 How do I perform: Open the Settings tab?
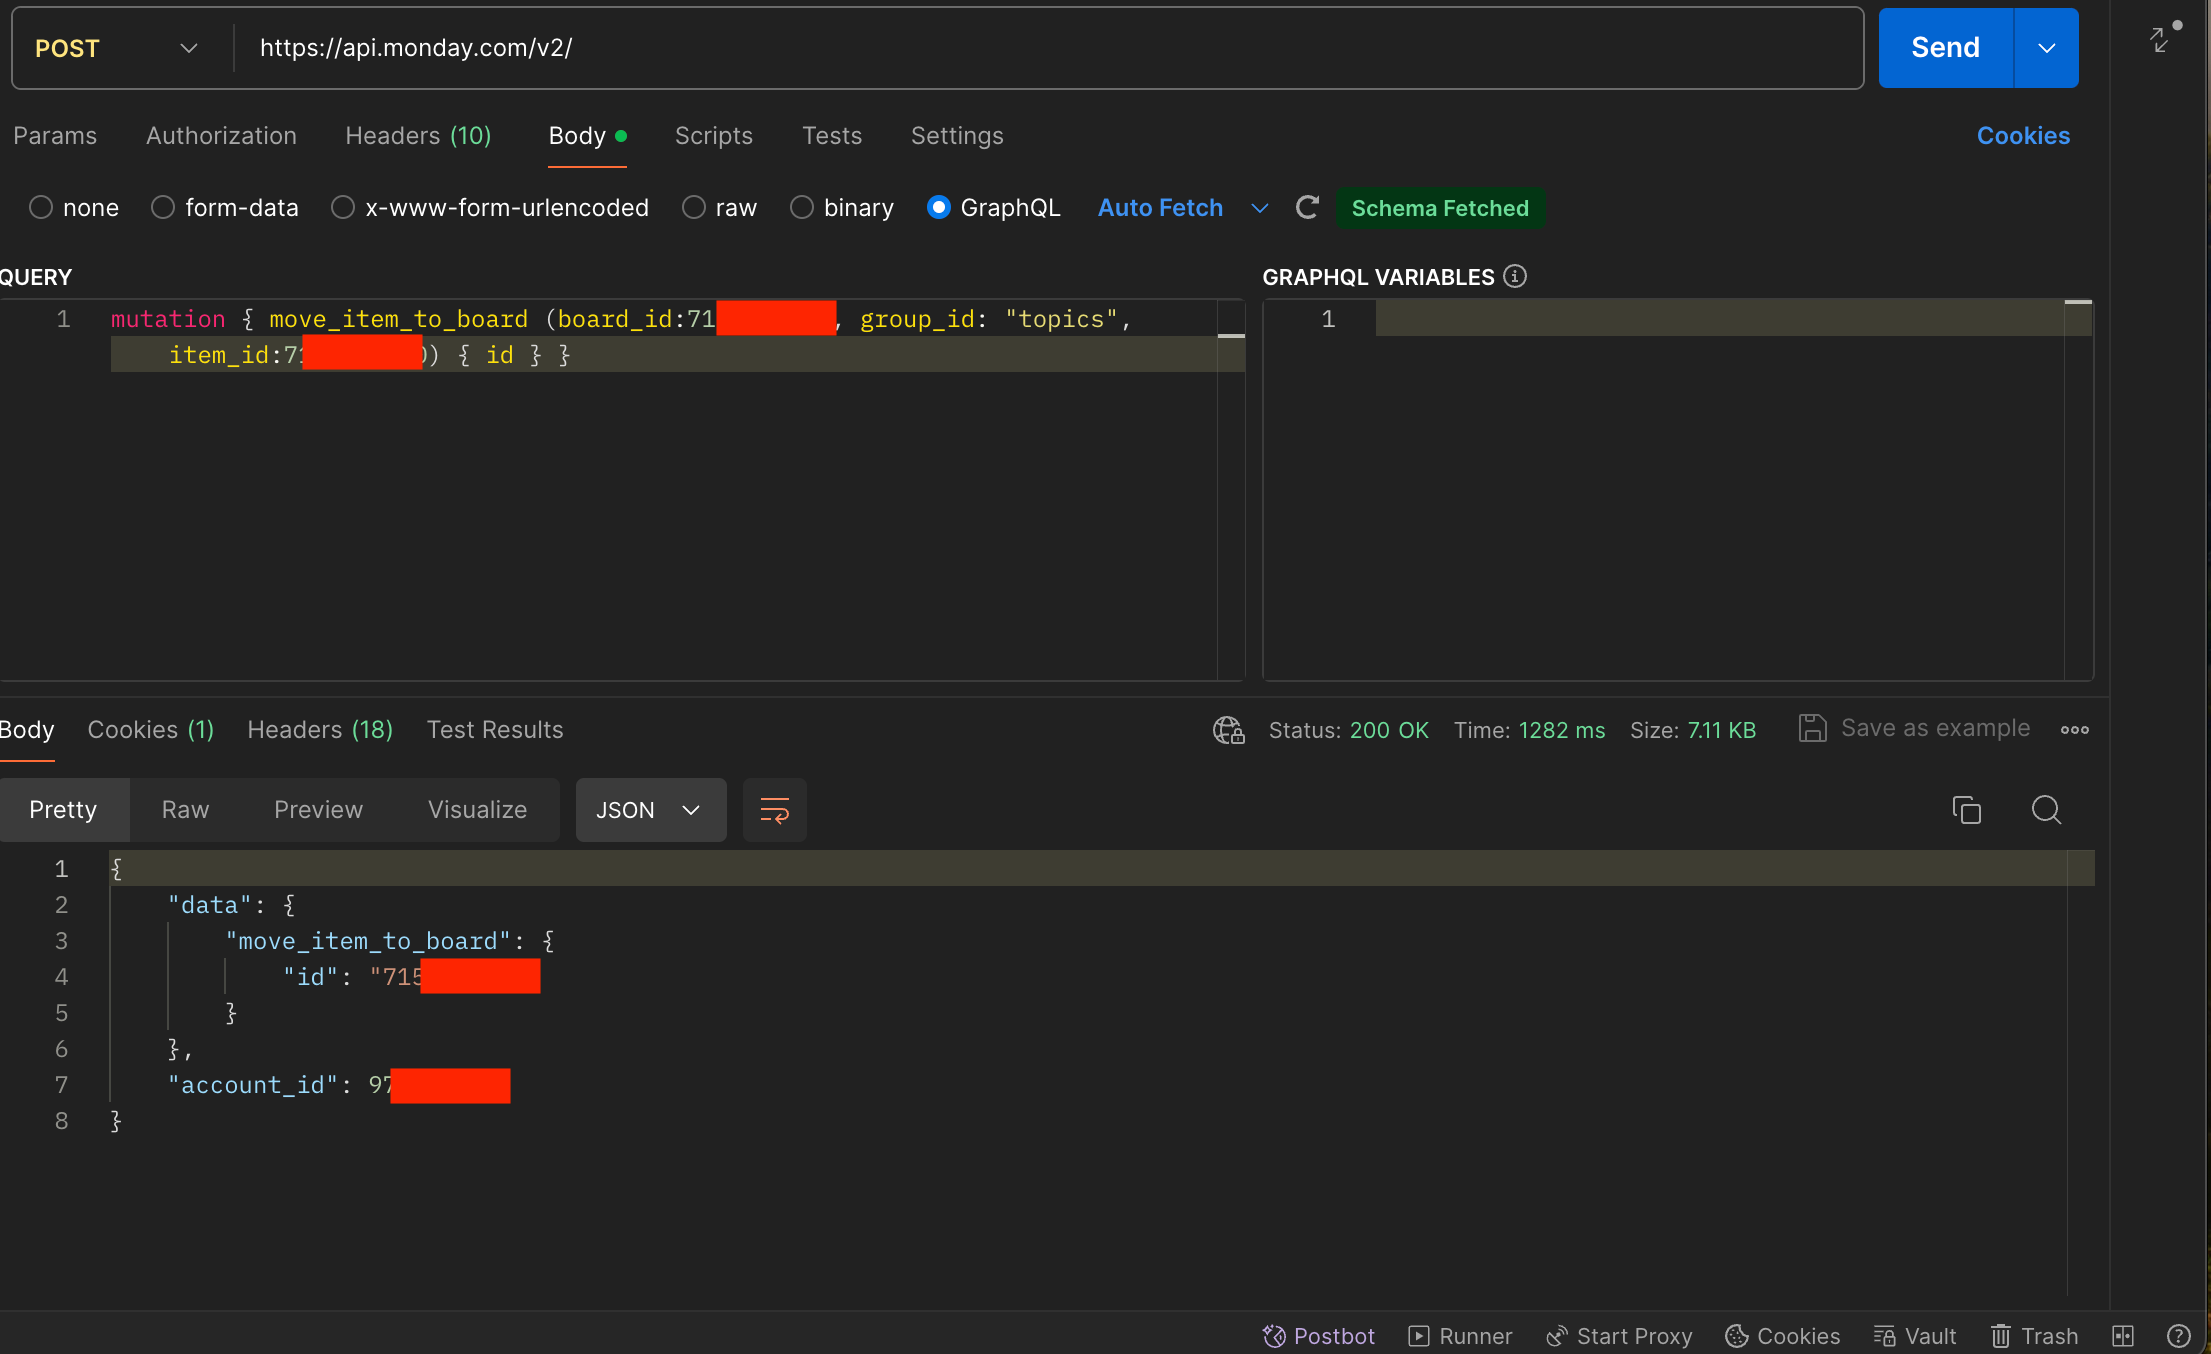tap(957, 135)
